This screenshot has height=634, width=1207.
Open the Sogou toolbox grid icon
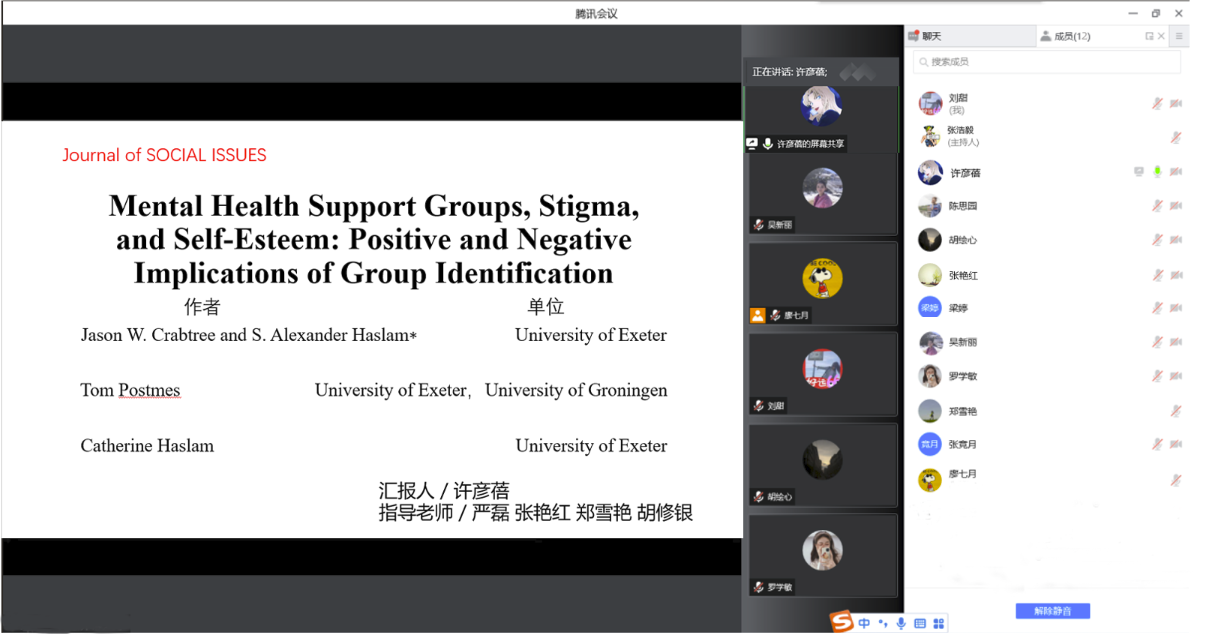(x=938, y=624)
